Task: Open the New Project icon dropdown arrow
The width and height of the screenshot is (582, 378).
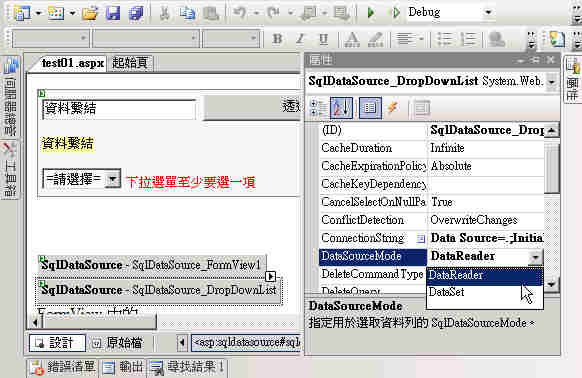Action: tap(38, 13)
